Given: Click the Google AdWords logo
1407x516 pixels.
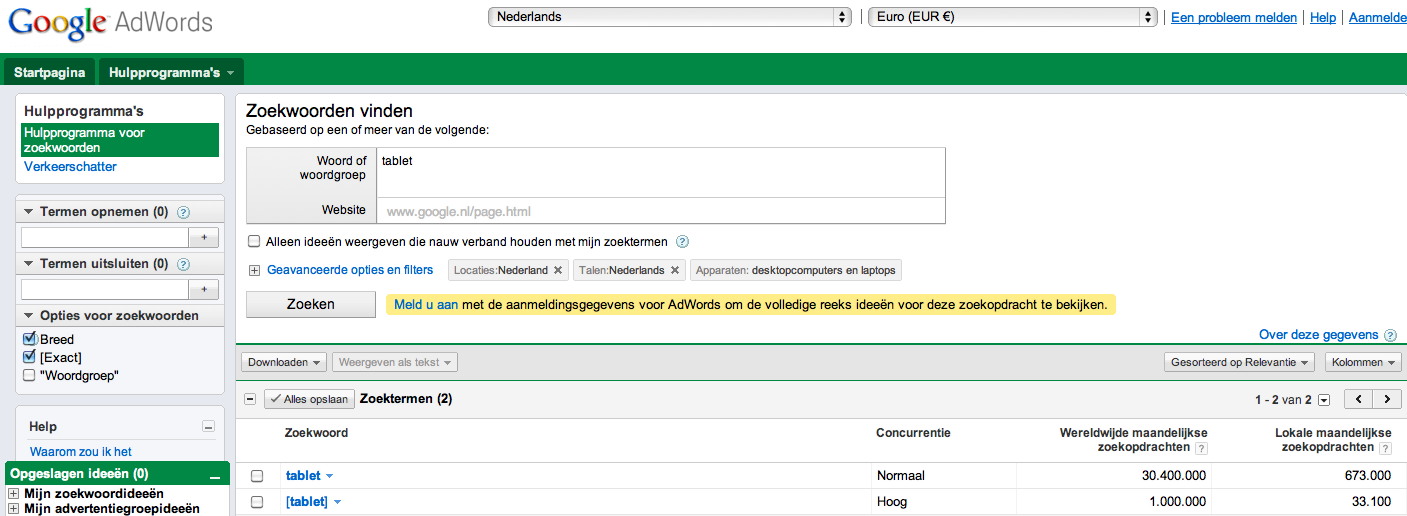Looking at the screenshot, I should (110, 23).
